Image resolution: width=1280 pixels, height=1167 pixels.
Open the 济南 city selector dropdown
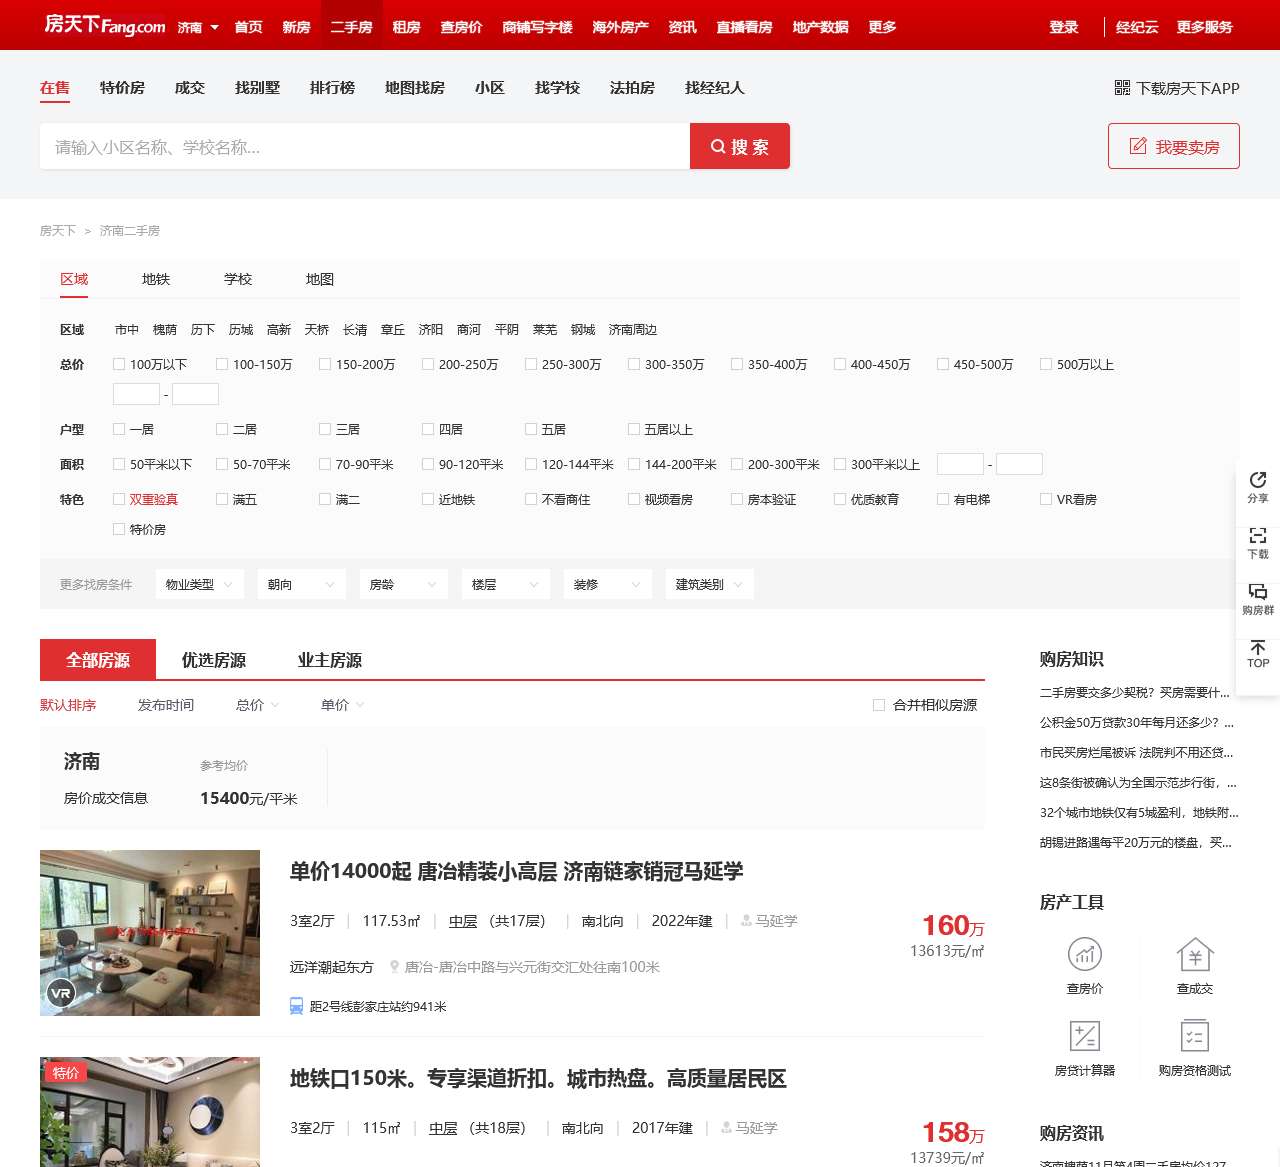(x=196, y=26)
